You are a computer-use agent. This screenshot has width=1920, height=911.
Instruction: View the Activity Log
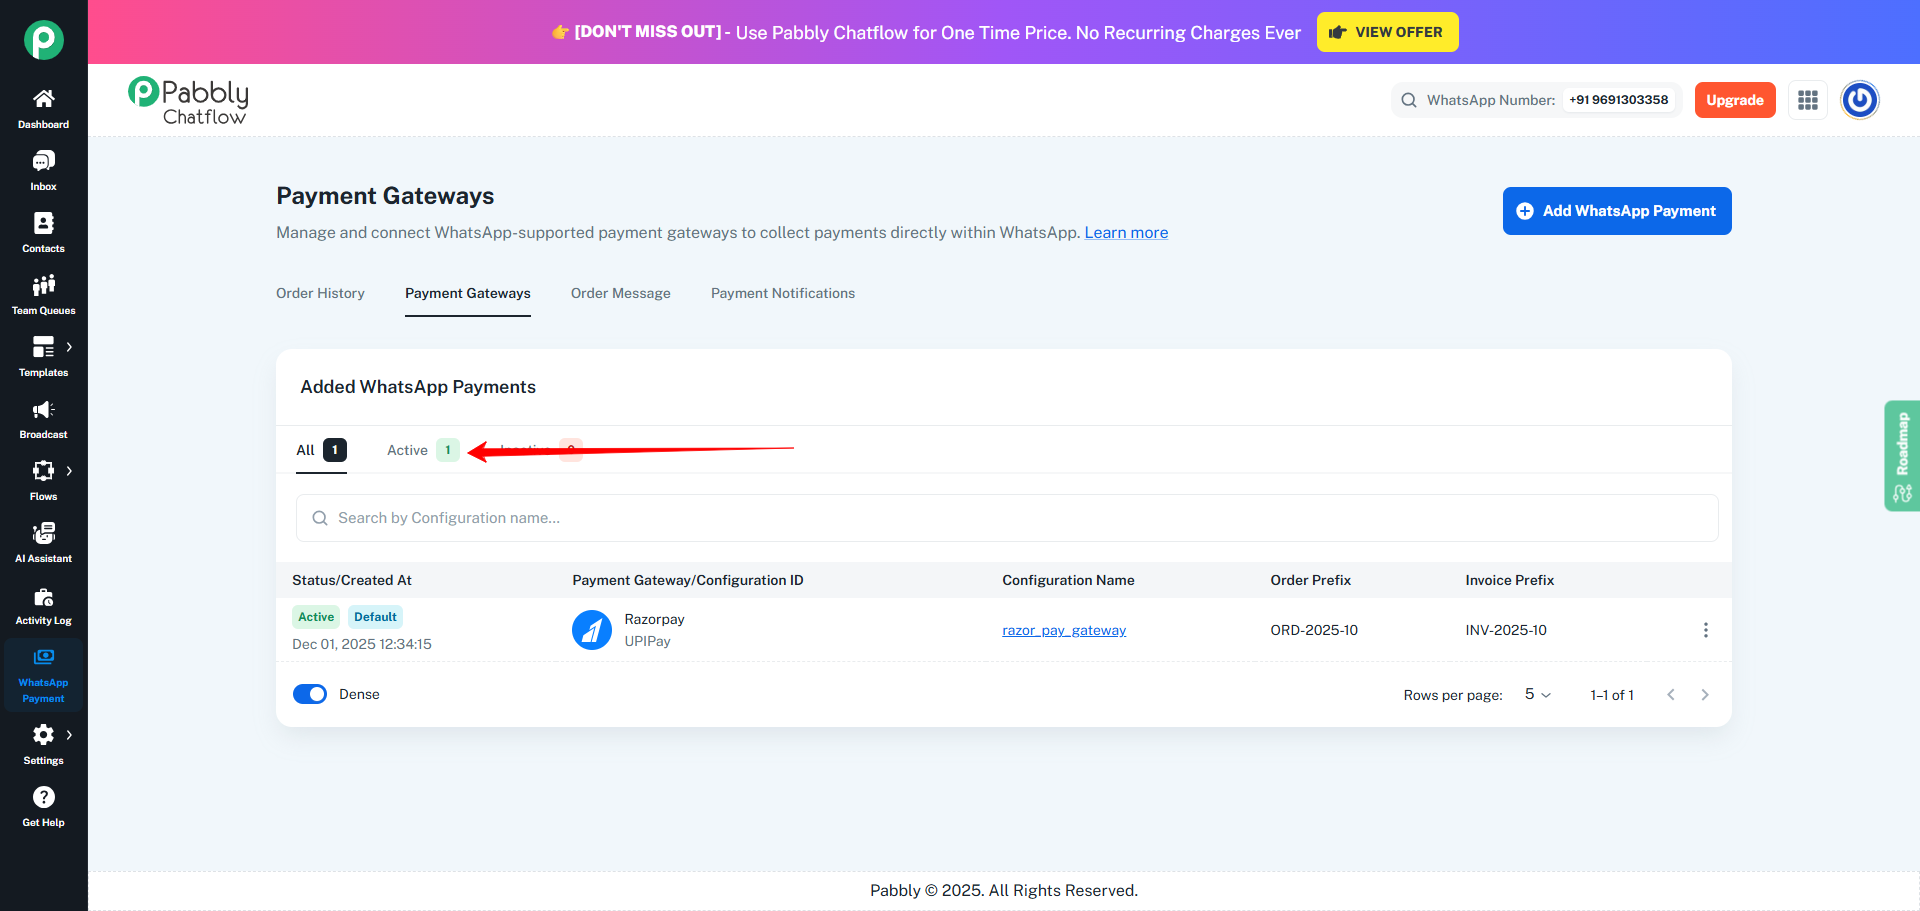click(43, 605)
